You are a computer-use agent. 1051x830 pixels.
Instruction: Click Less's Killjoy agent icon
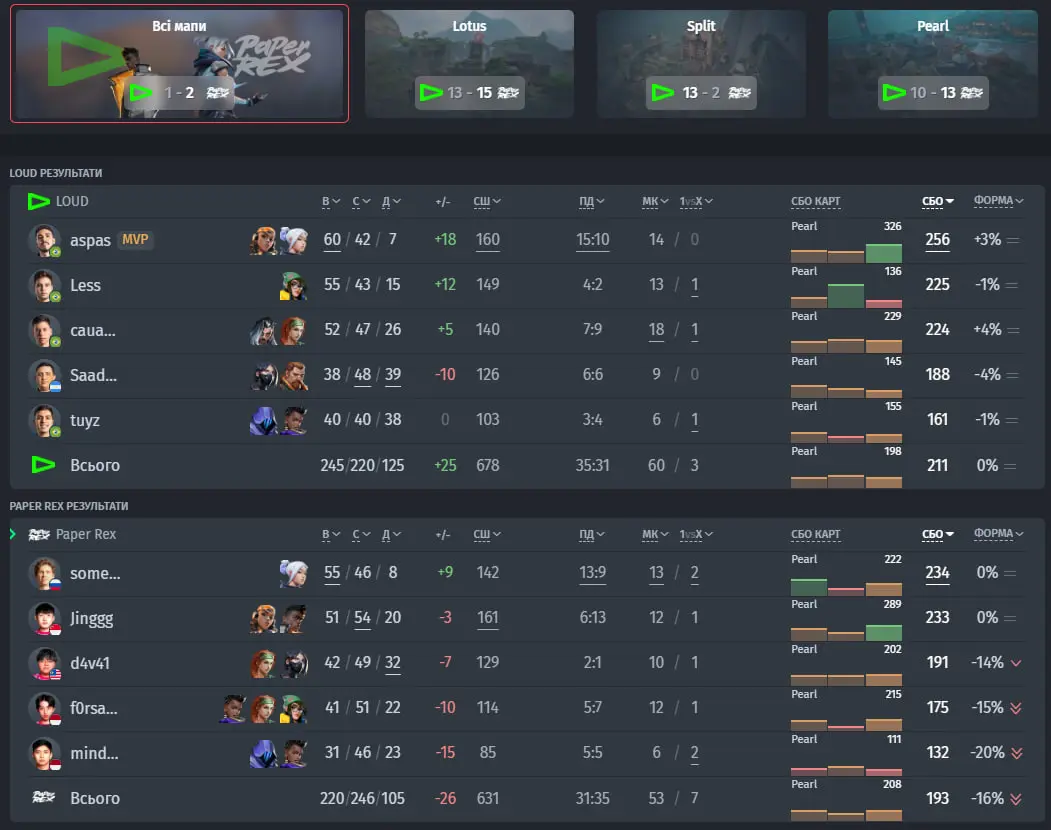[x=294, y=285]
